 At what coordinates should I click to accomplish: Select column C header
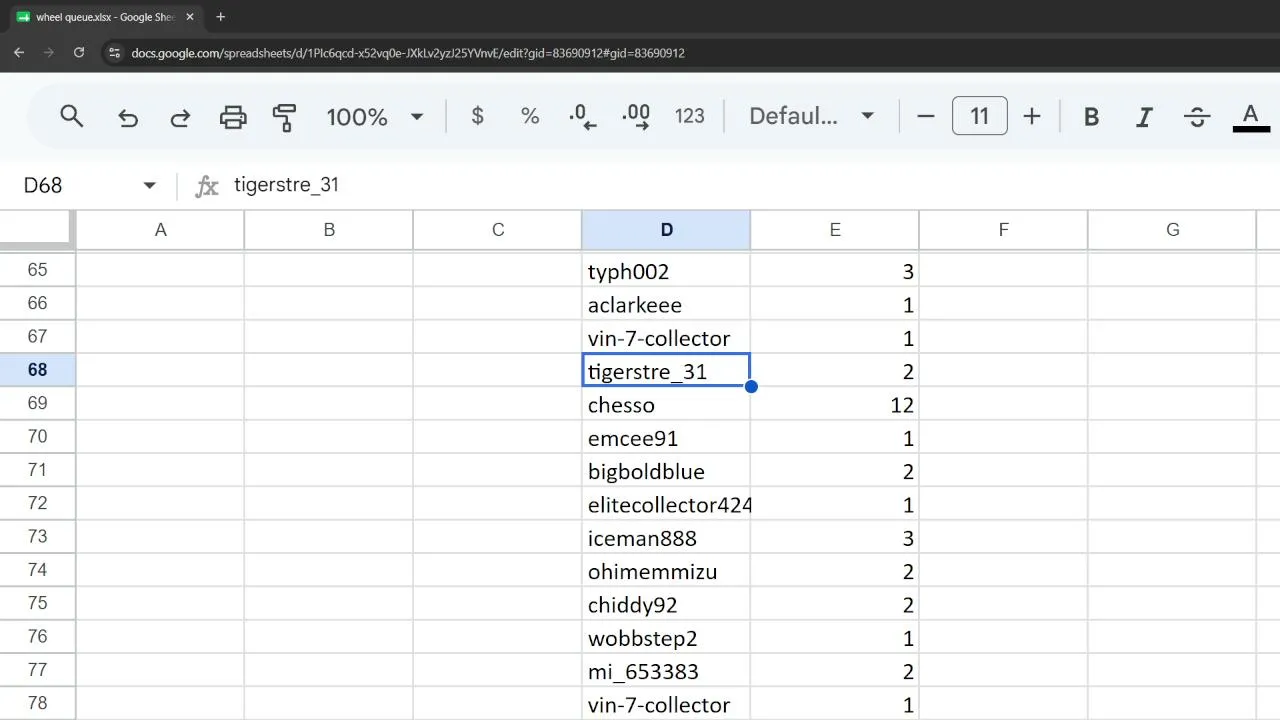tap(498, 230)
